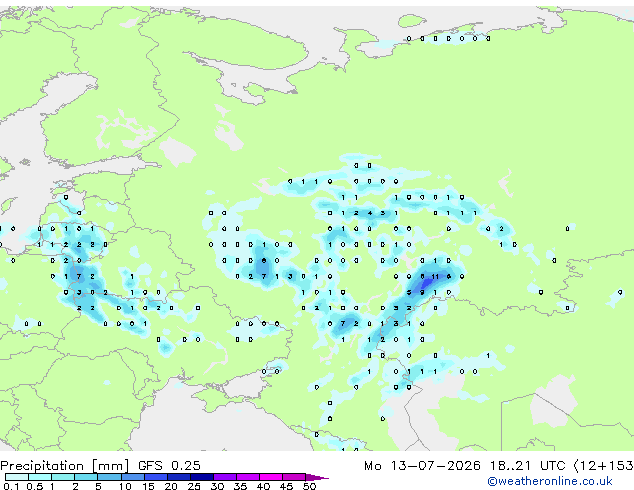This screenshot has width=634, height=490.
Task: Click the legend label '0.1'
Action: (11, 486)
